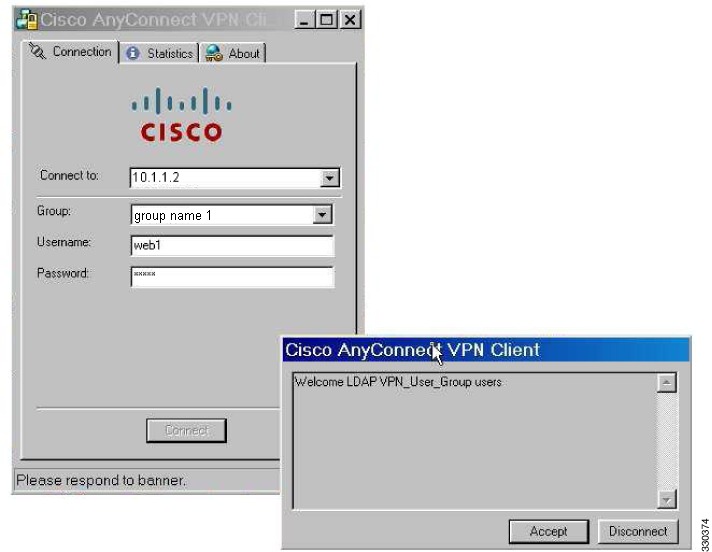Expand the Connect to dropdown arrow
Image resolution: width=712 pixels, height=552 pixels.
click(329, 178)
